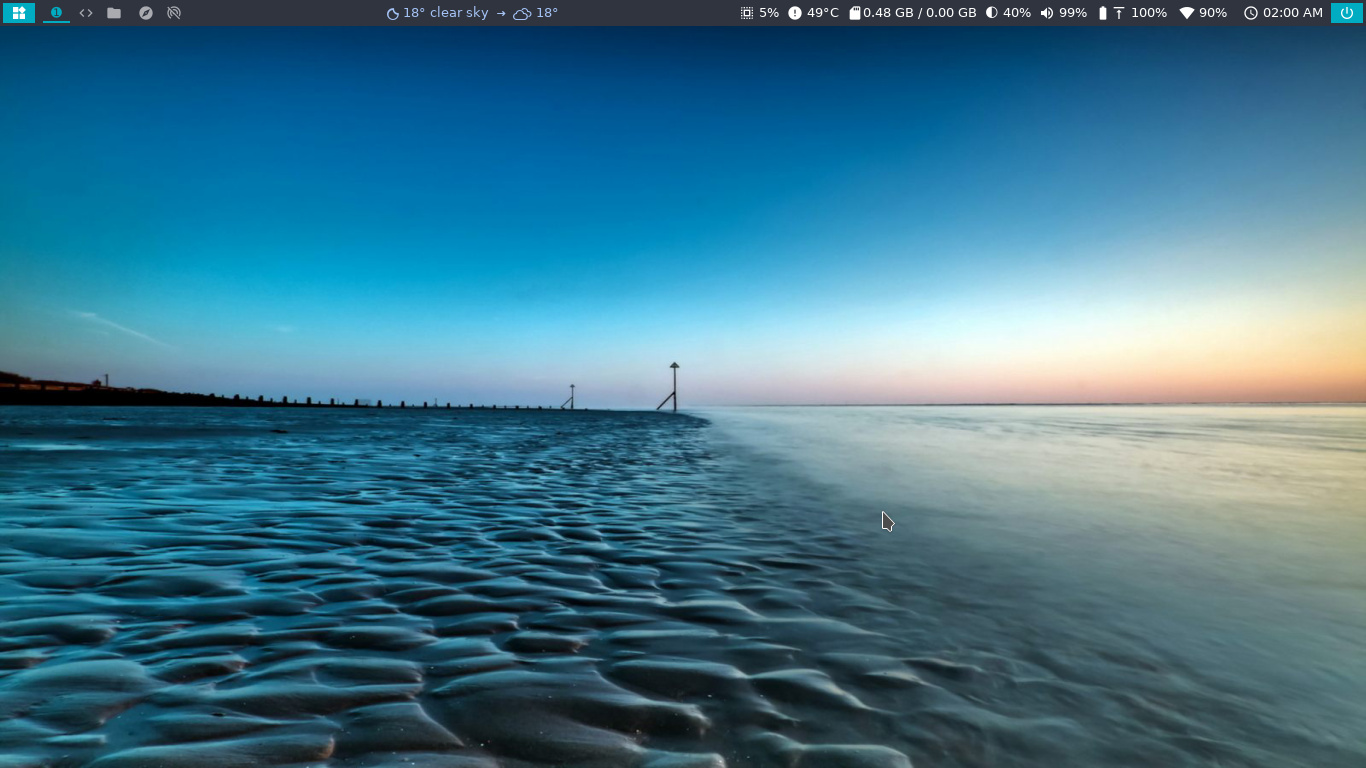The height and width of the screenshot is (768, 1366).
Task: Click the 49°C temperature reading
Action: click(823, 13)
